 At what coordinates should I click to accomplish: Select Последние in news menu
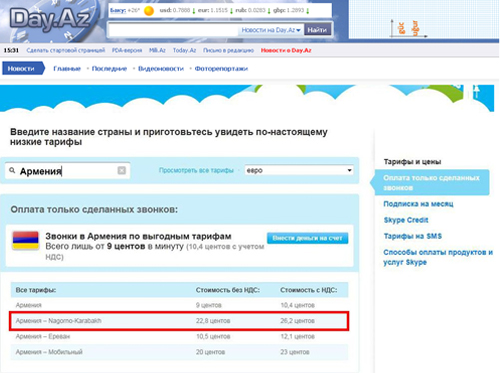(x=109, y=69)
